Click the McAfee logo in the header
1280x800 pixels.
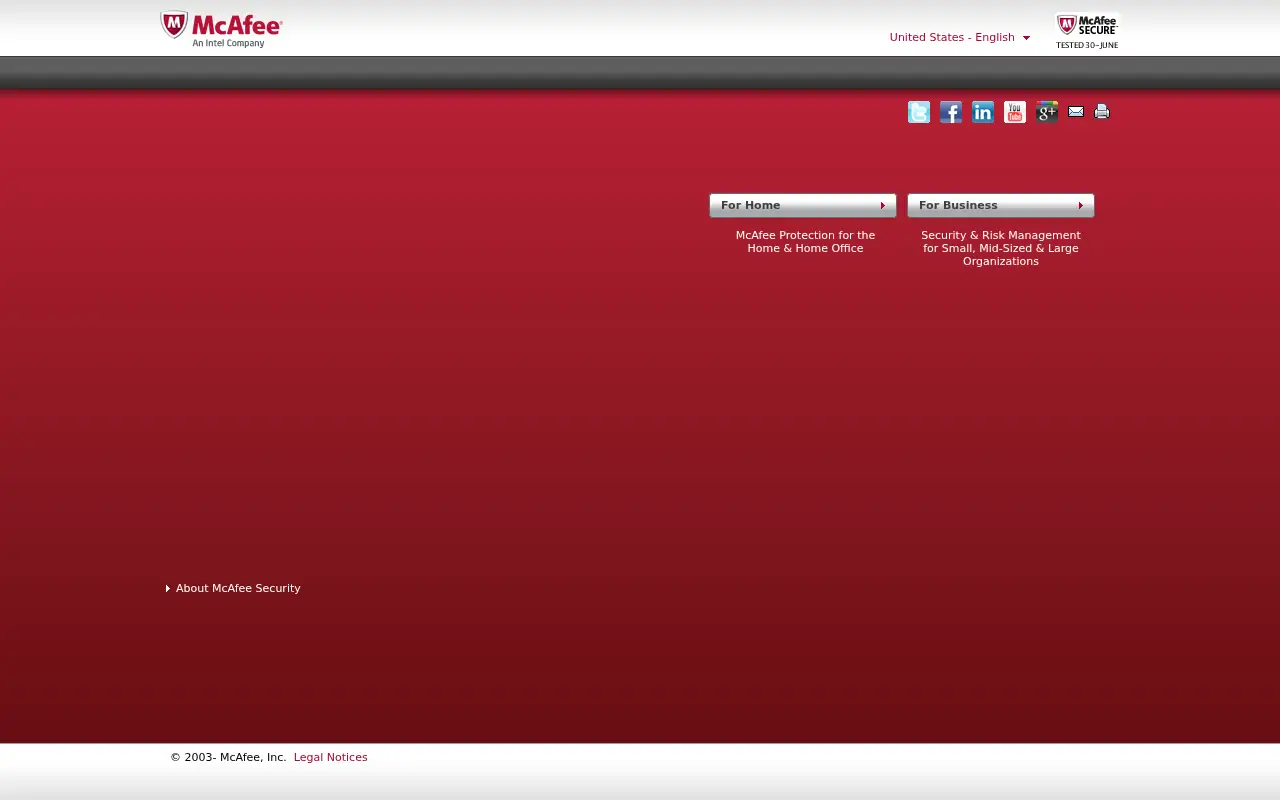221,29
